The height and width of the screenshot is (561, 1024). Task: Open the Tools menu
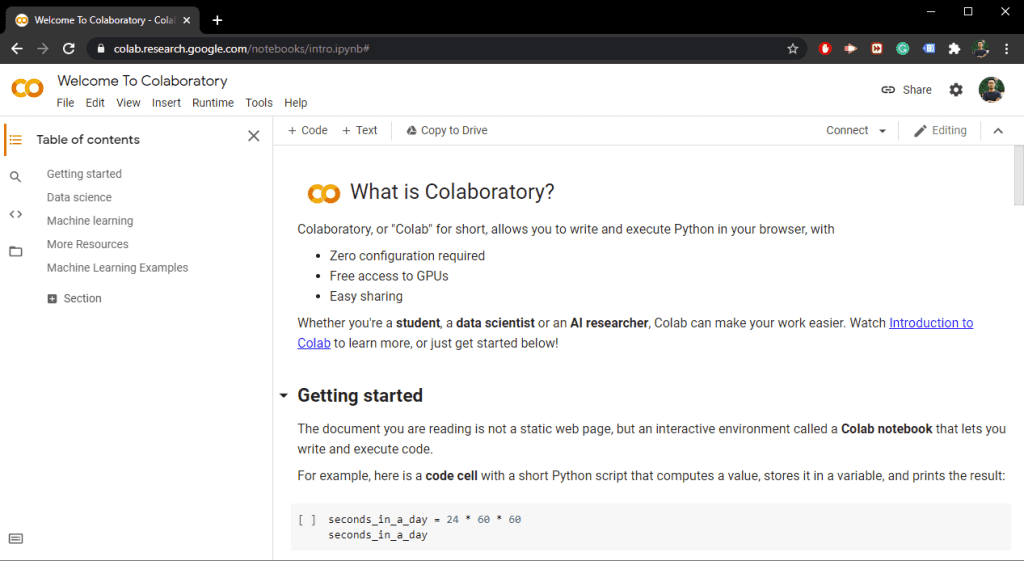pos(259,103)
